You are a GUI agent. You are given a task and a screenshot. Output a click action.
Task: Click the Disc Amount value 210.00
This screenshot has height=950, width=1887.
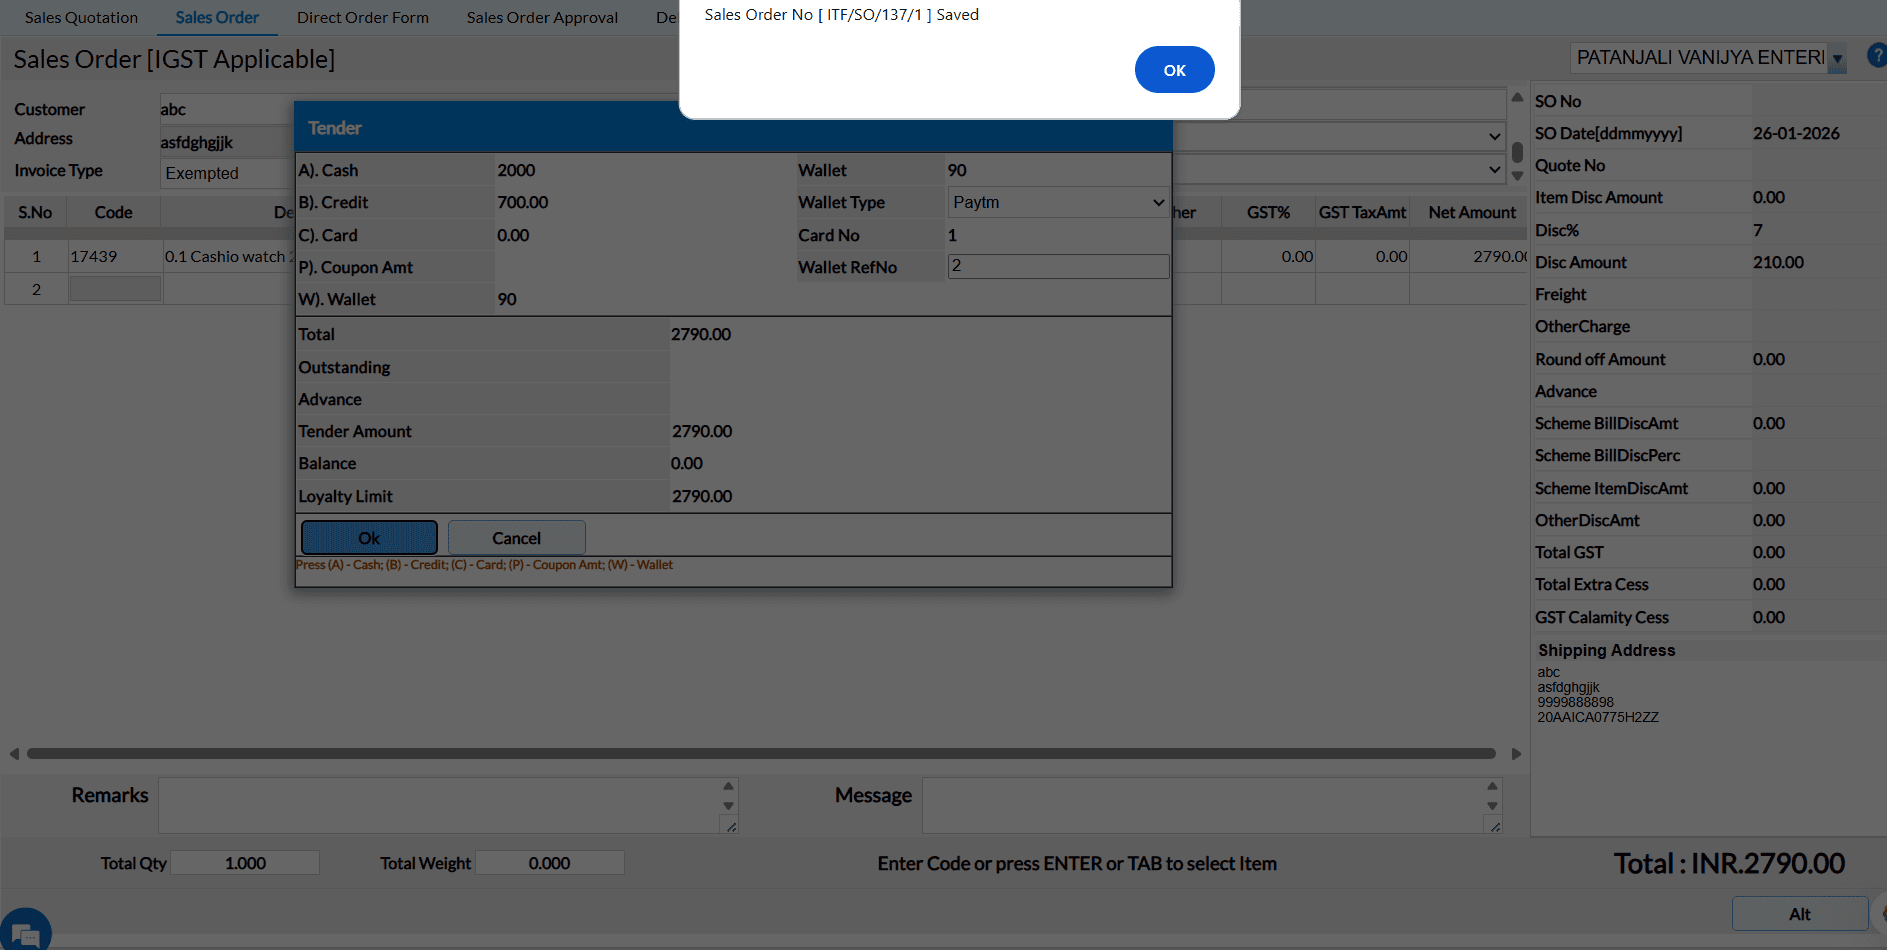(x=1778, y=262)
